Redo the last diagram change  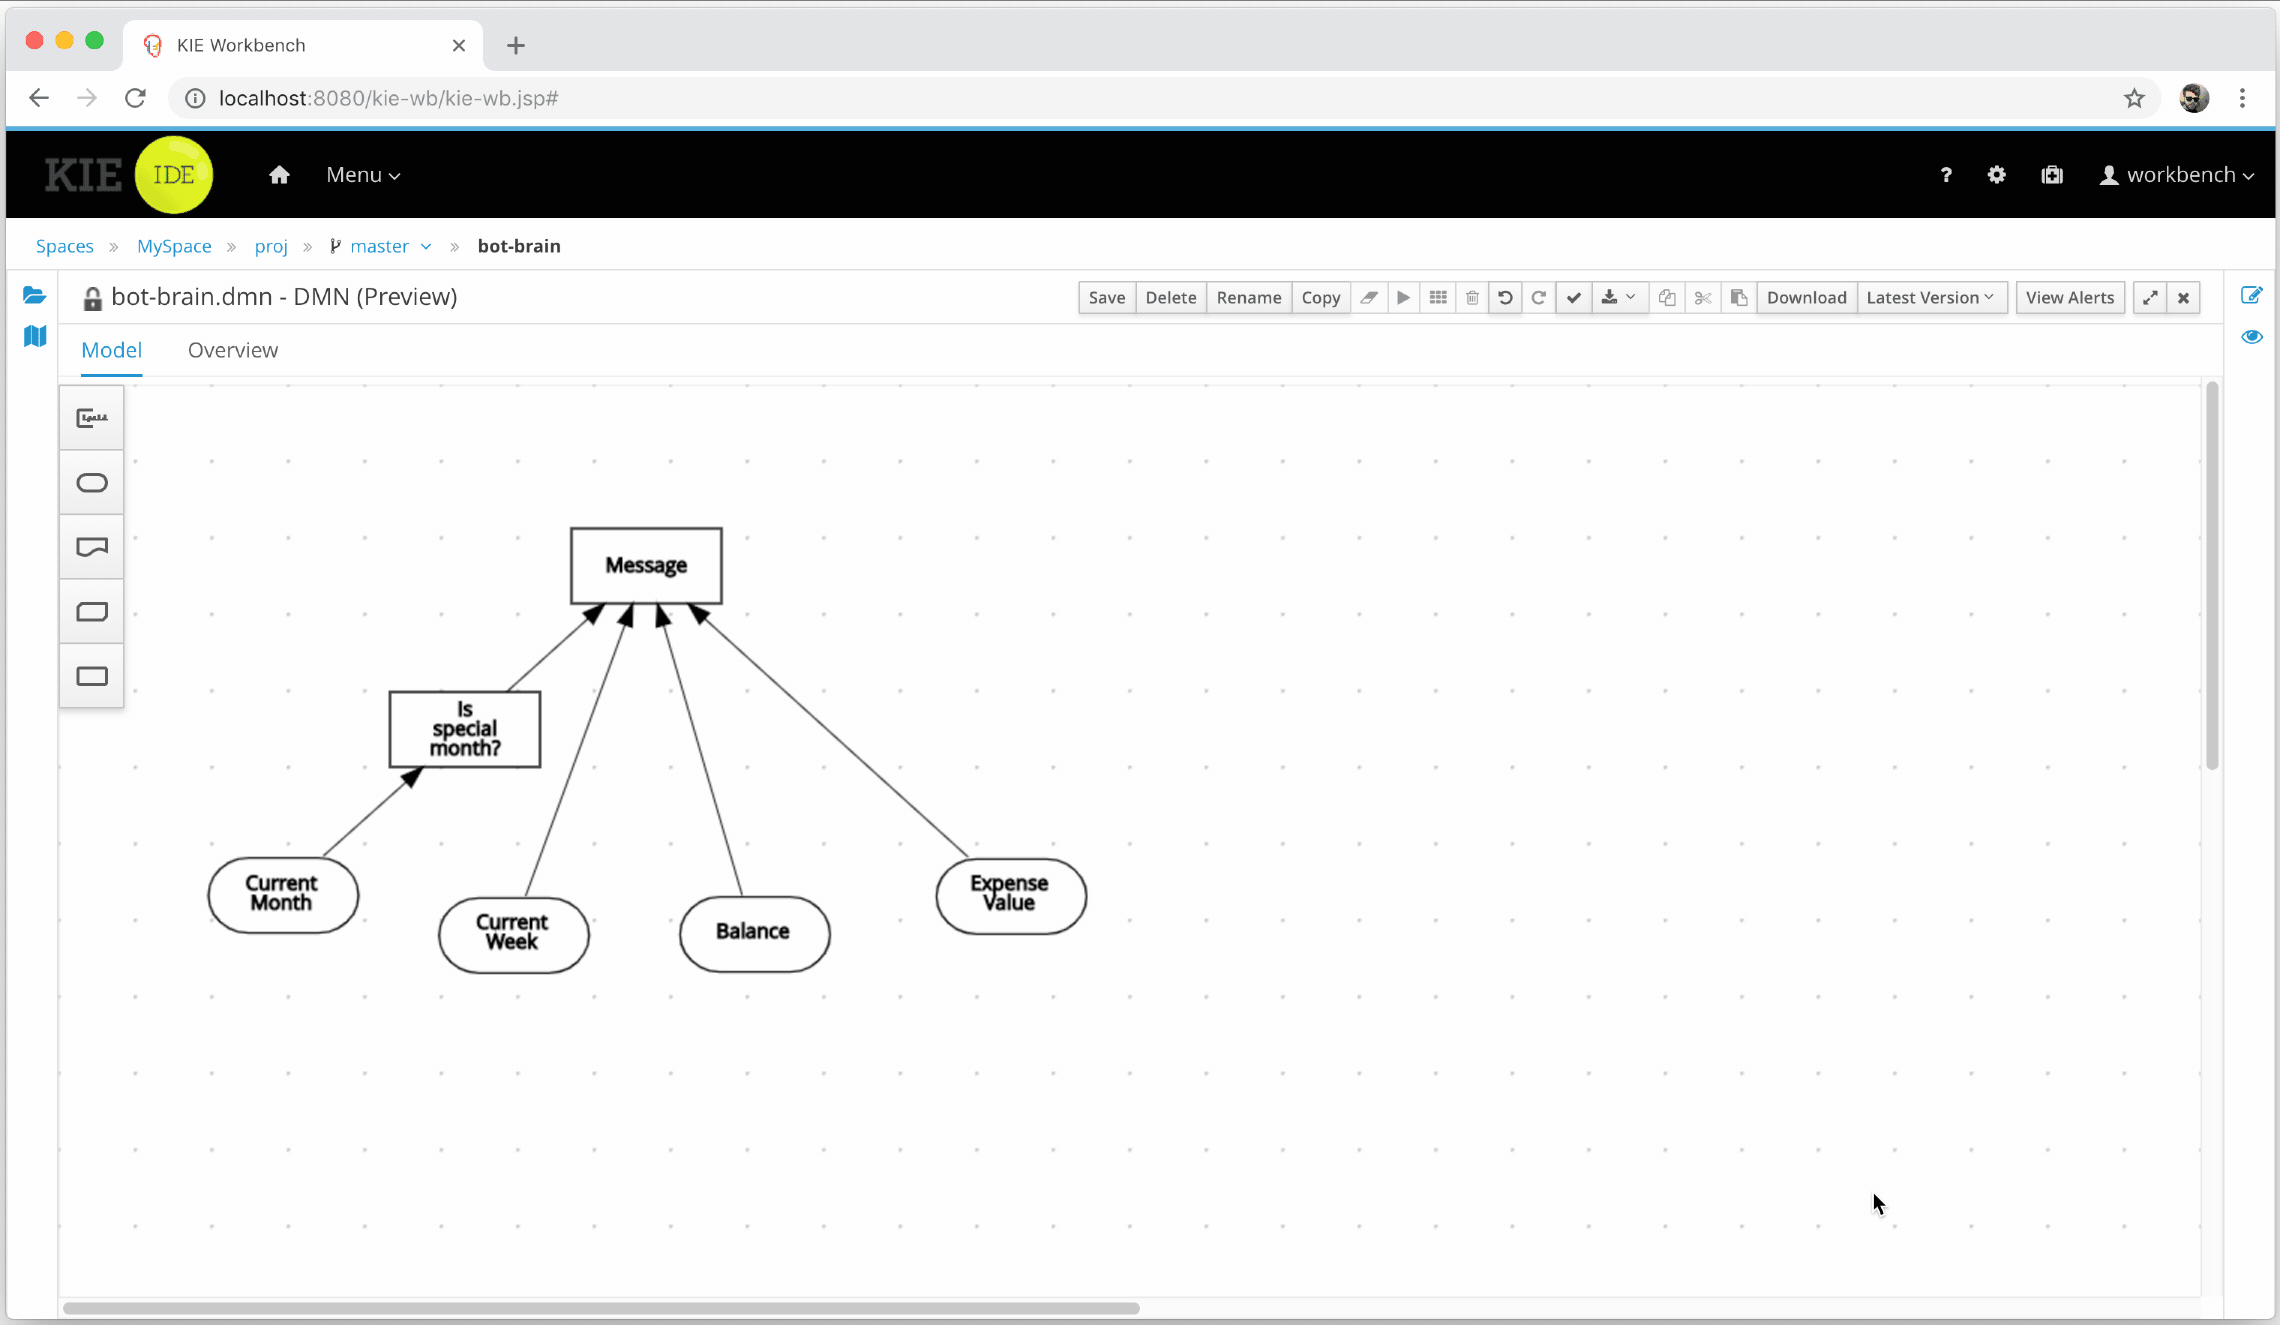tap(1539, 298)
